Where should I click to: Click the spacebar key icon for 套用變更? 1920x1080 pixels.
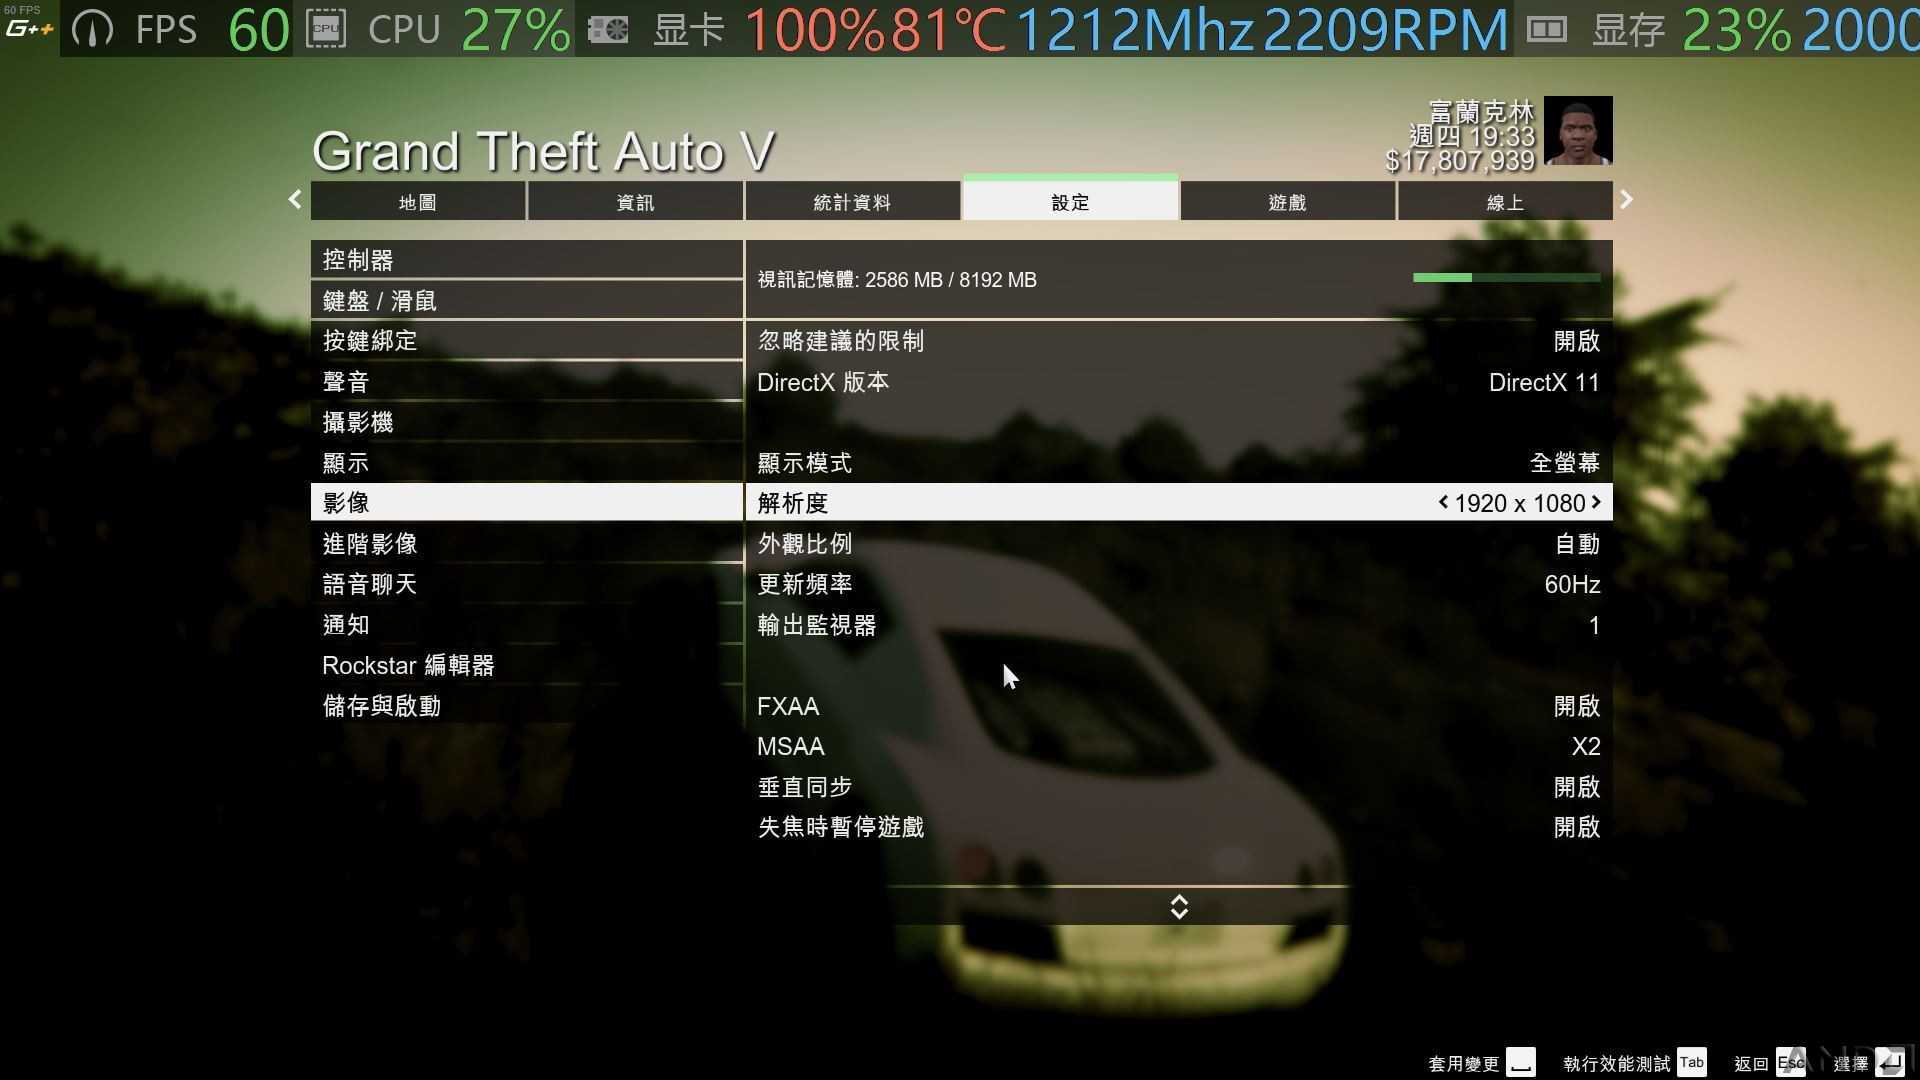coord(1521,1062)
